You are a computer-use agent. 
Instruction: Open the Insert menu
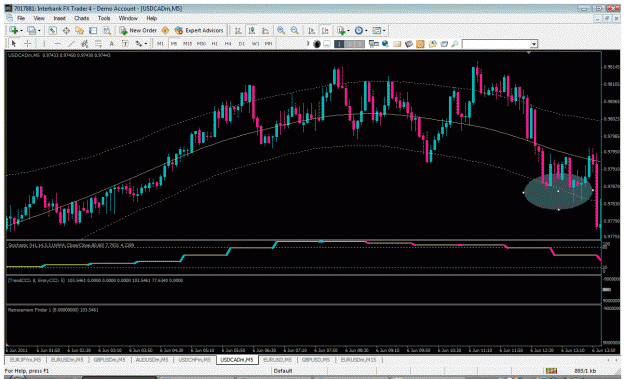pyautogui.click(x=59, y=18)
